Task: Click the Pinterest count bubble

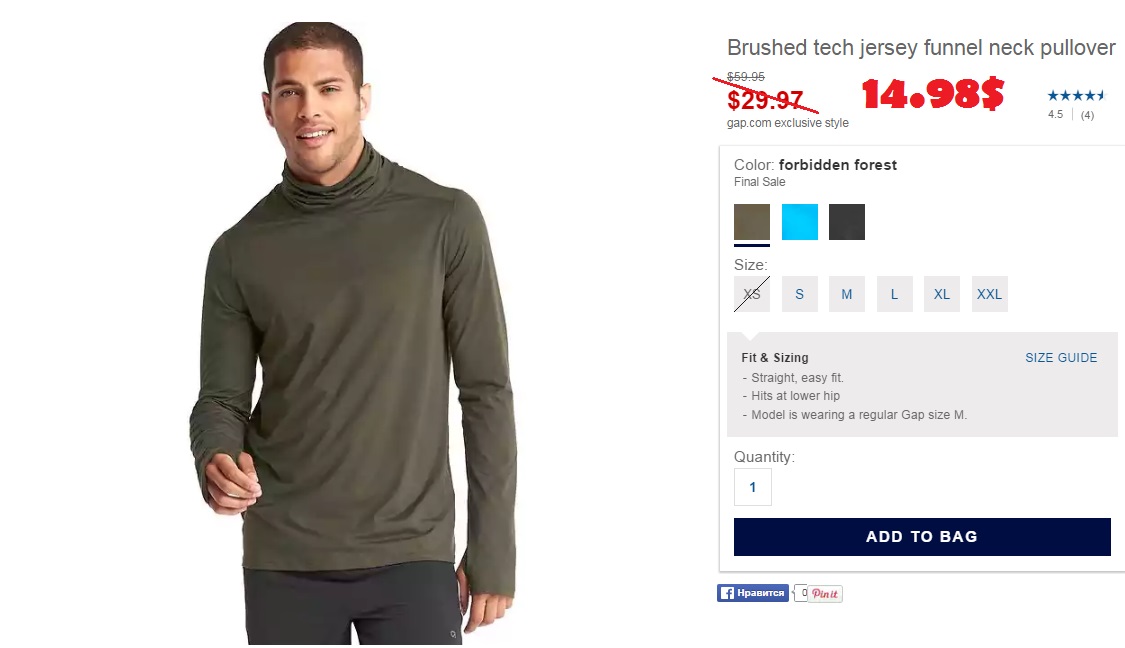Action: point(801,593)
